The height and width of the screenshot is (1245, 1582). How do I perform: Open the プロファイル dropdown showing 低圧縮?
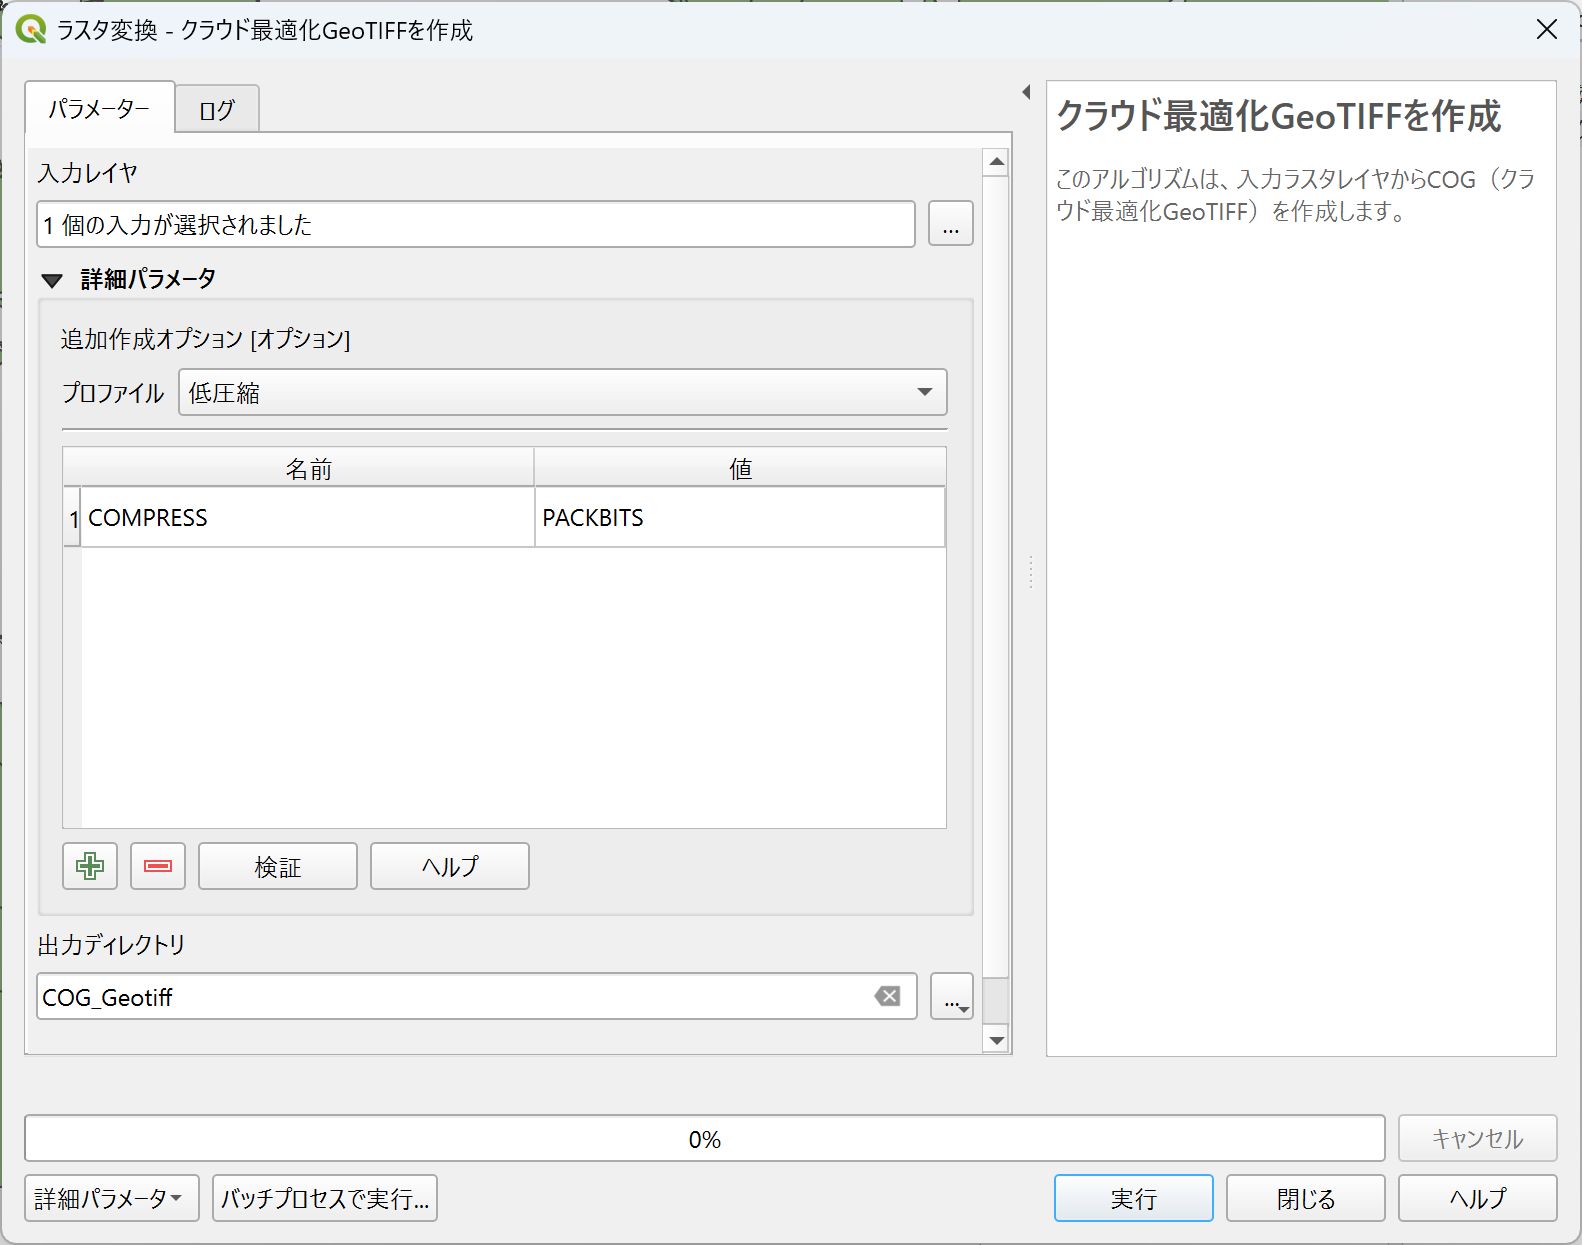click(x=563, y=392)
